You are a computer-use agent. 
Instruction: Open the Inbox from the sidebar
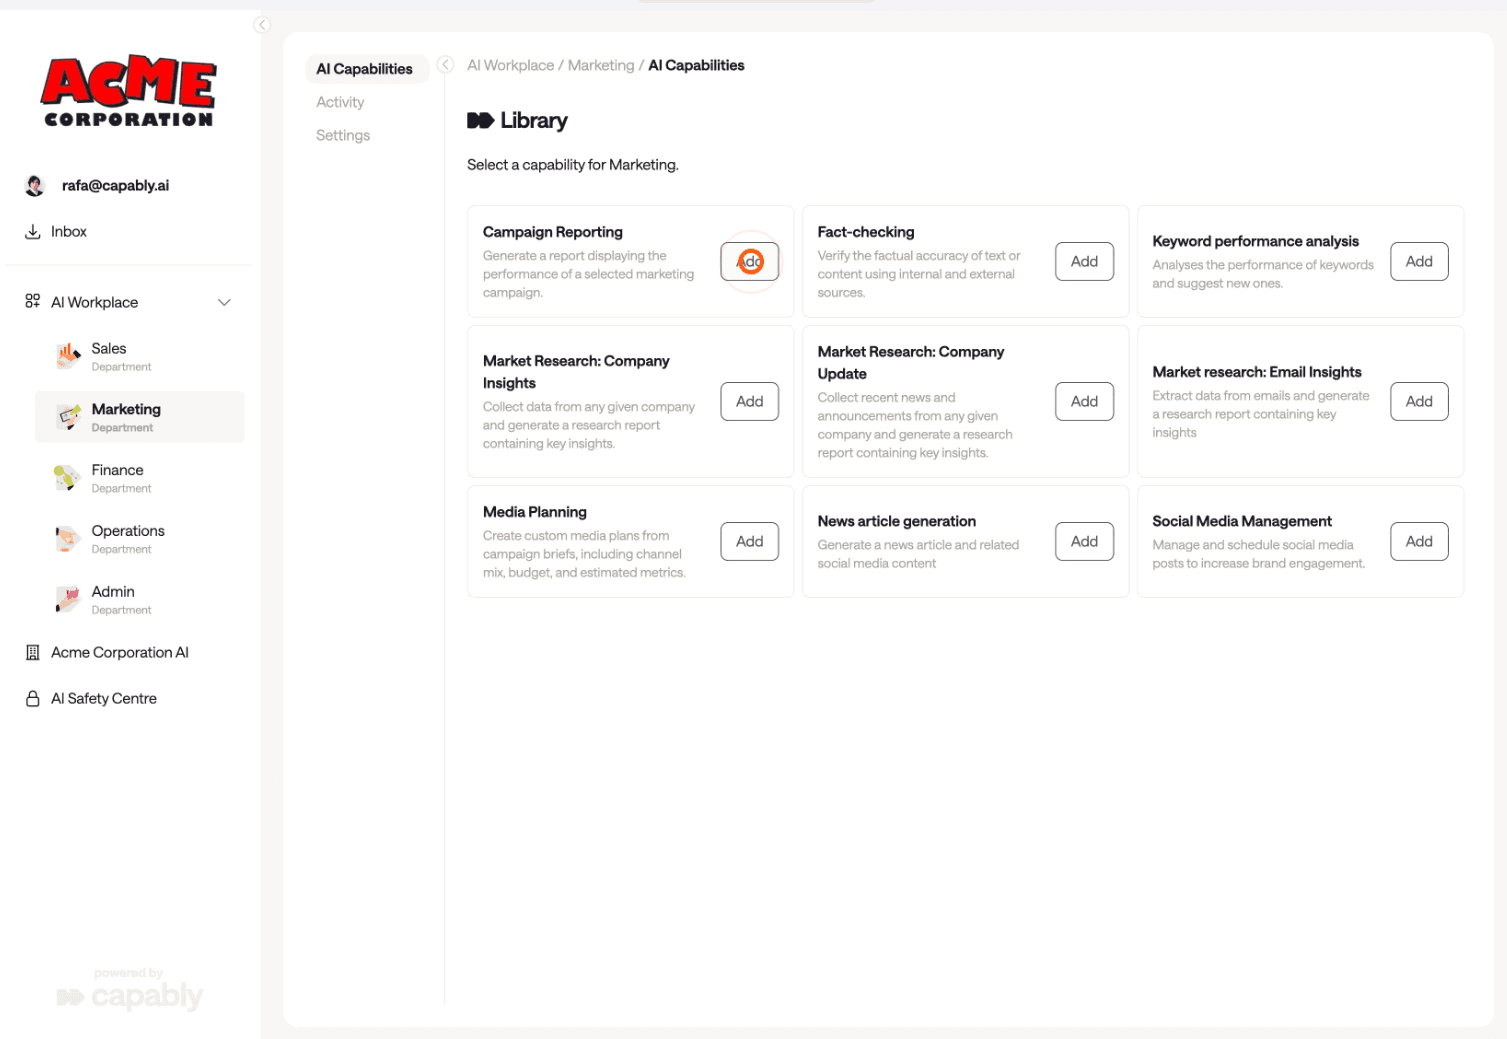(x=68, y=231)
